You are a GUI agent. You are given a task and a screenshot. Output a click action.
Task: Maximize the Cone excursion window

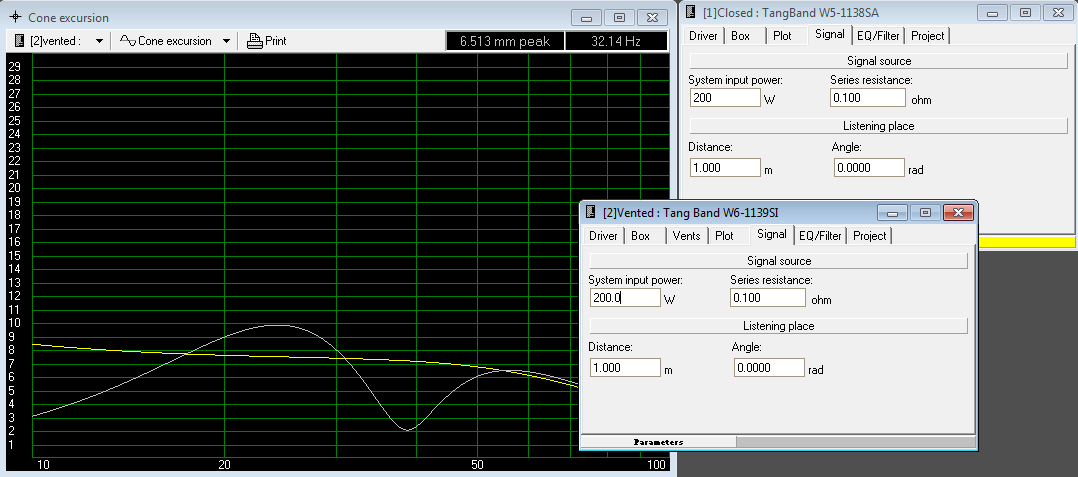(x=619, y=18)
